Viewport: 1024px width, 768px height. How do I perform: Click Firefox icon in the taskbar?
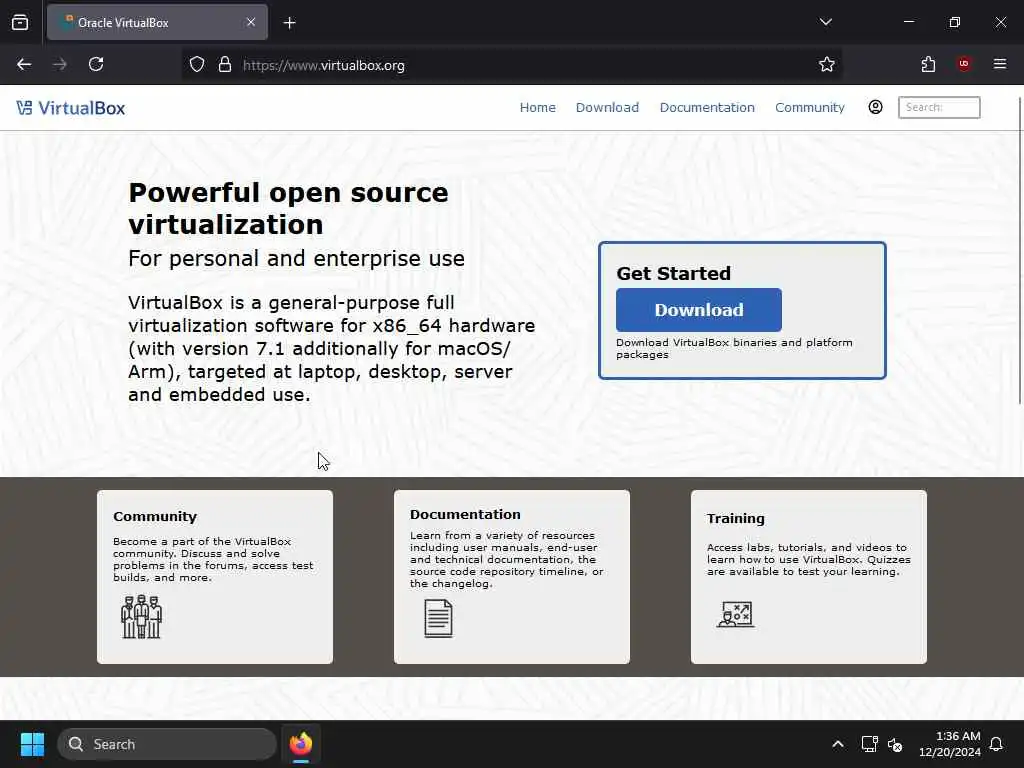pos(301,744)
